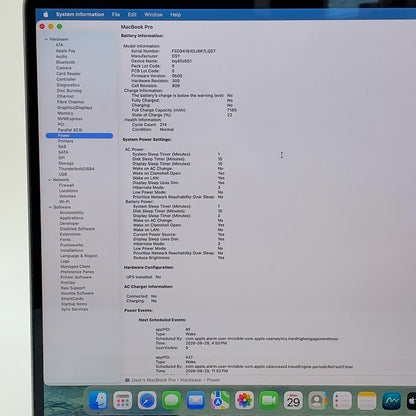Click Hardware in the bottom path bar

tap(191, 380)
